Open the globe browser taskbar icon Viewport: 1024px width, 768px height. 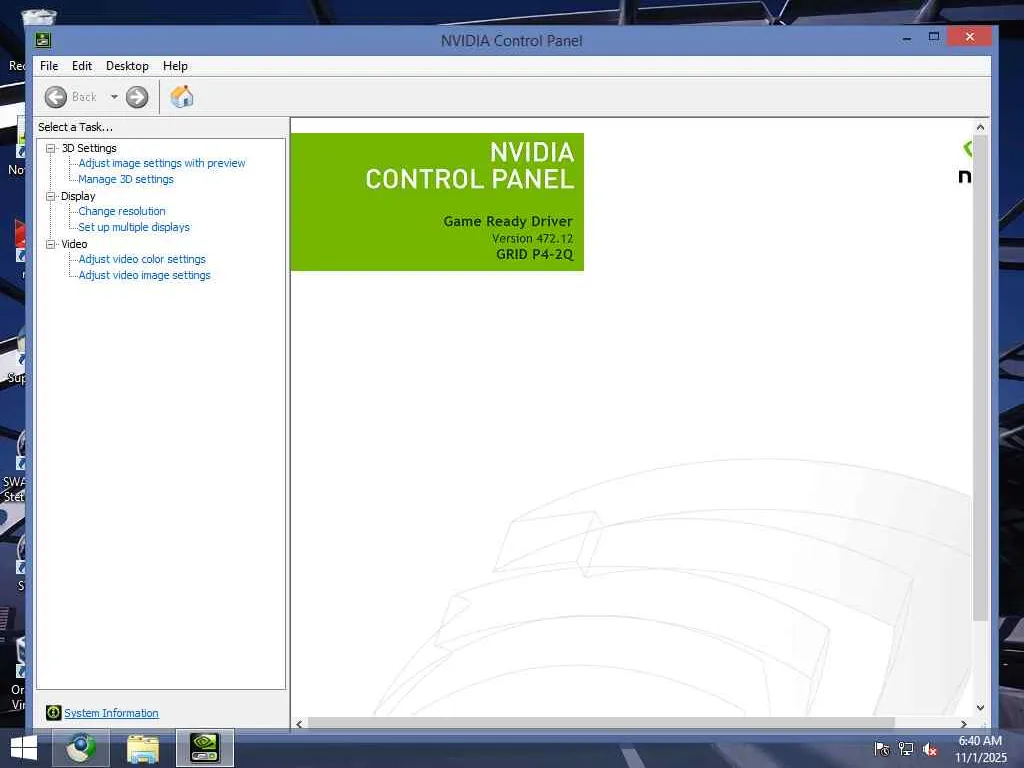81,748
